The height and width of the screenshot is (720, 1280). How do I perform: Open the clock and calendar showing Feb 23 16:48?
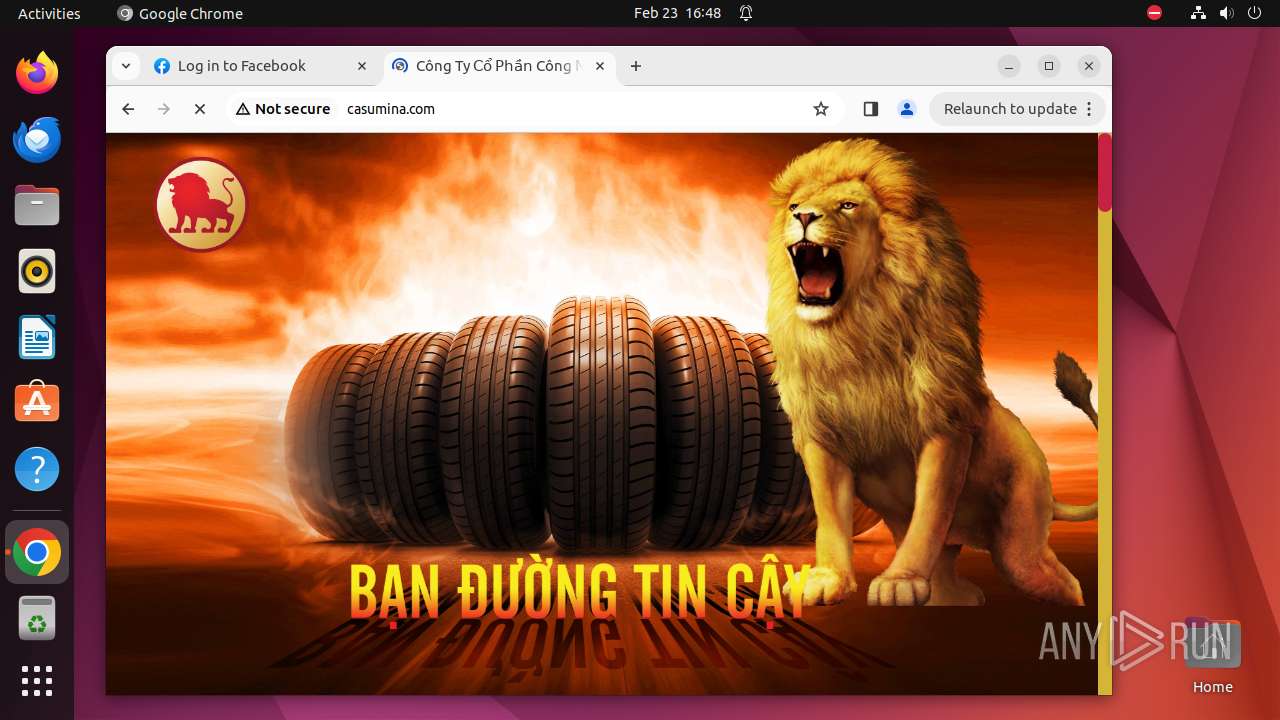click(677, 13)
